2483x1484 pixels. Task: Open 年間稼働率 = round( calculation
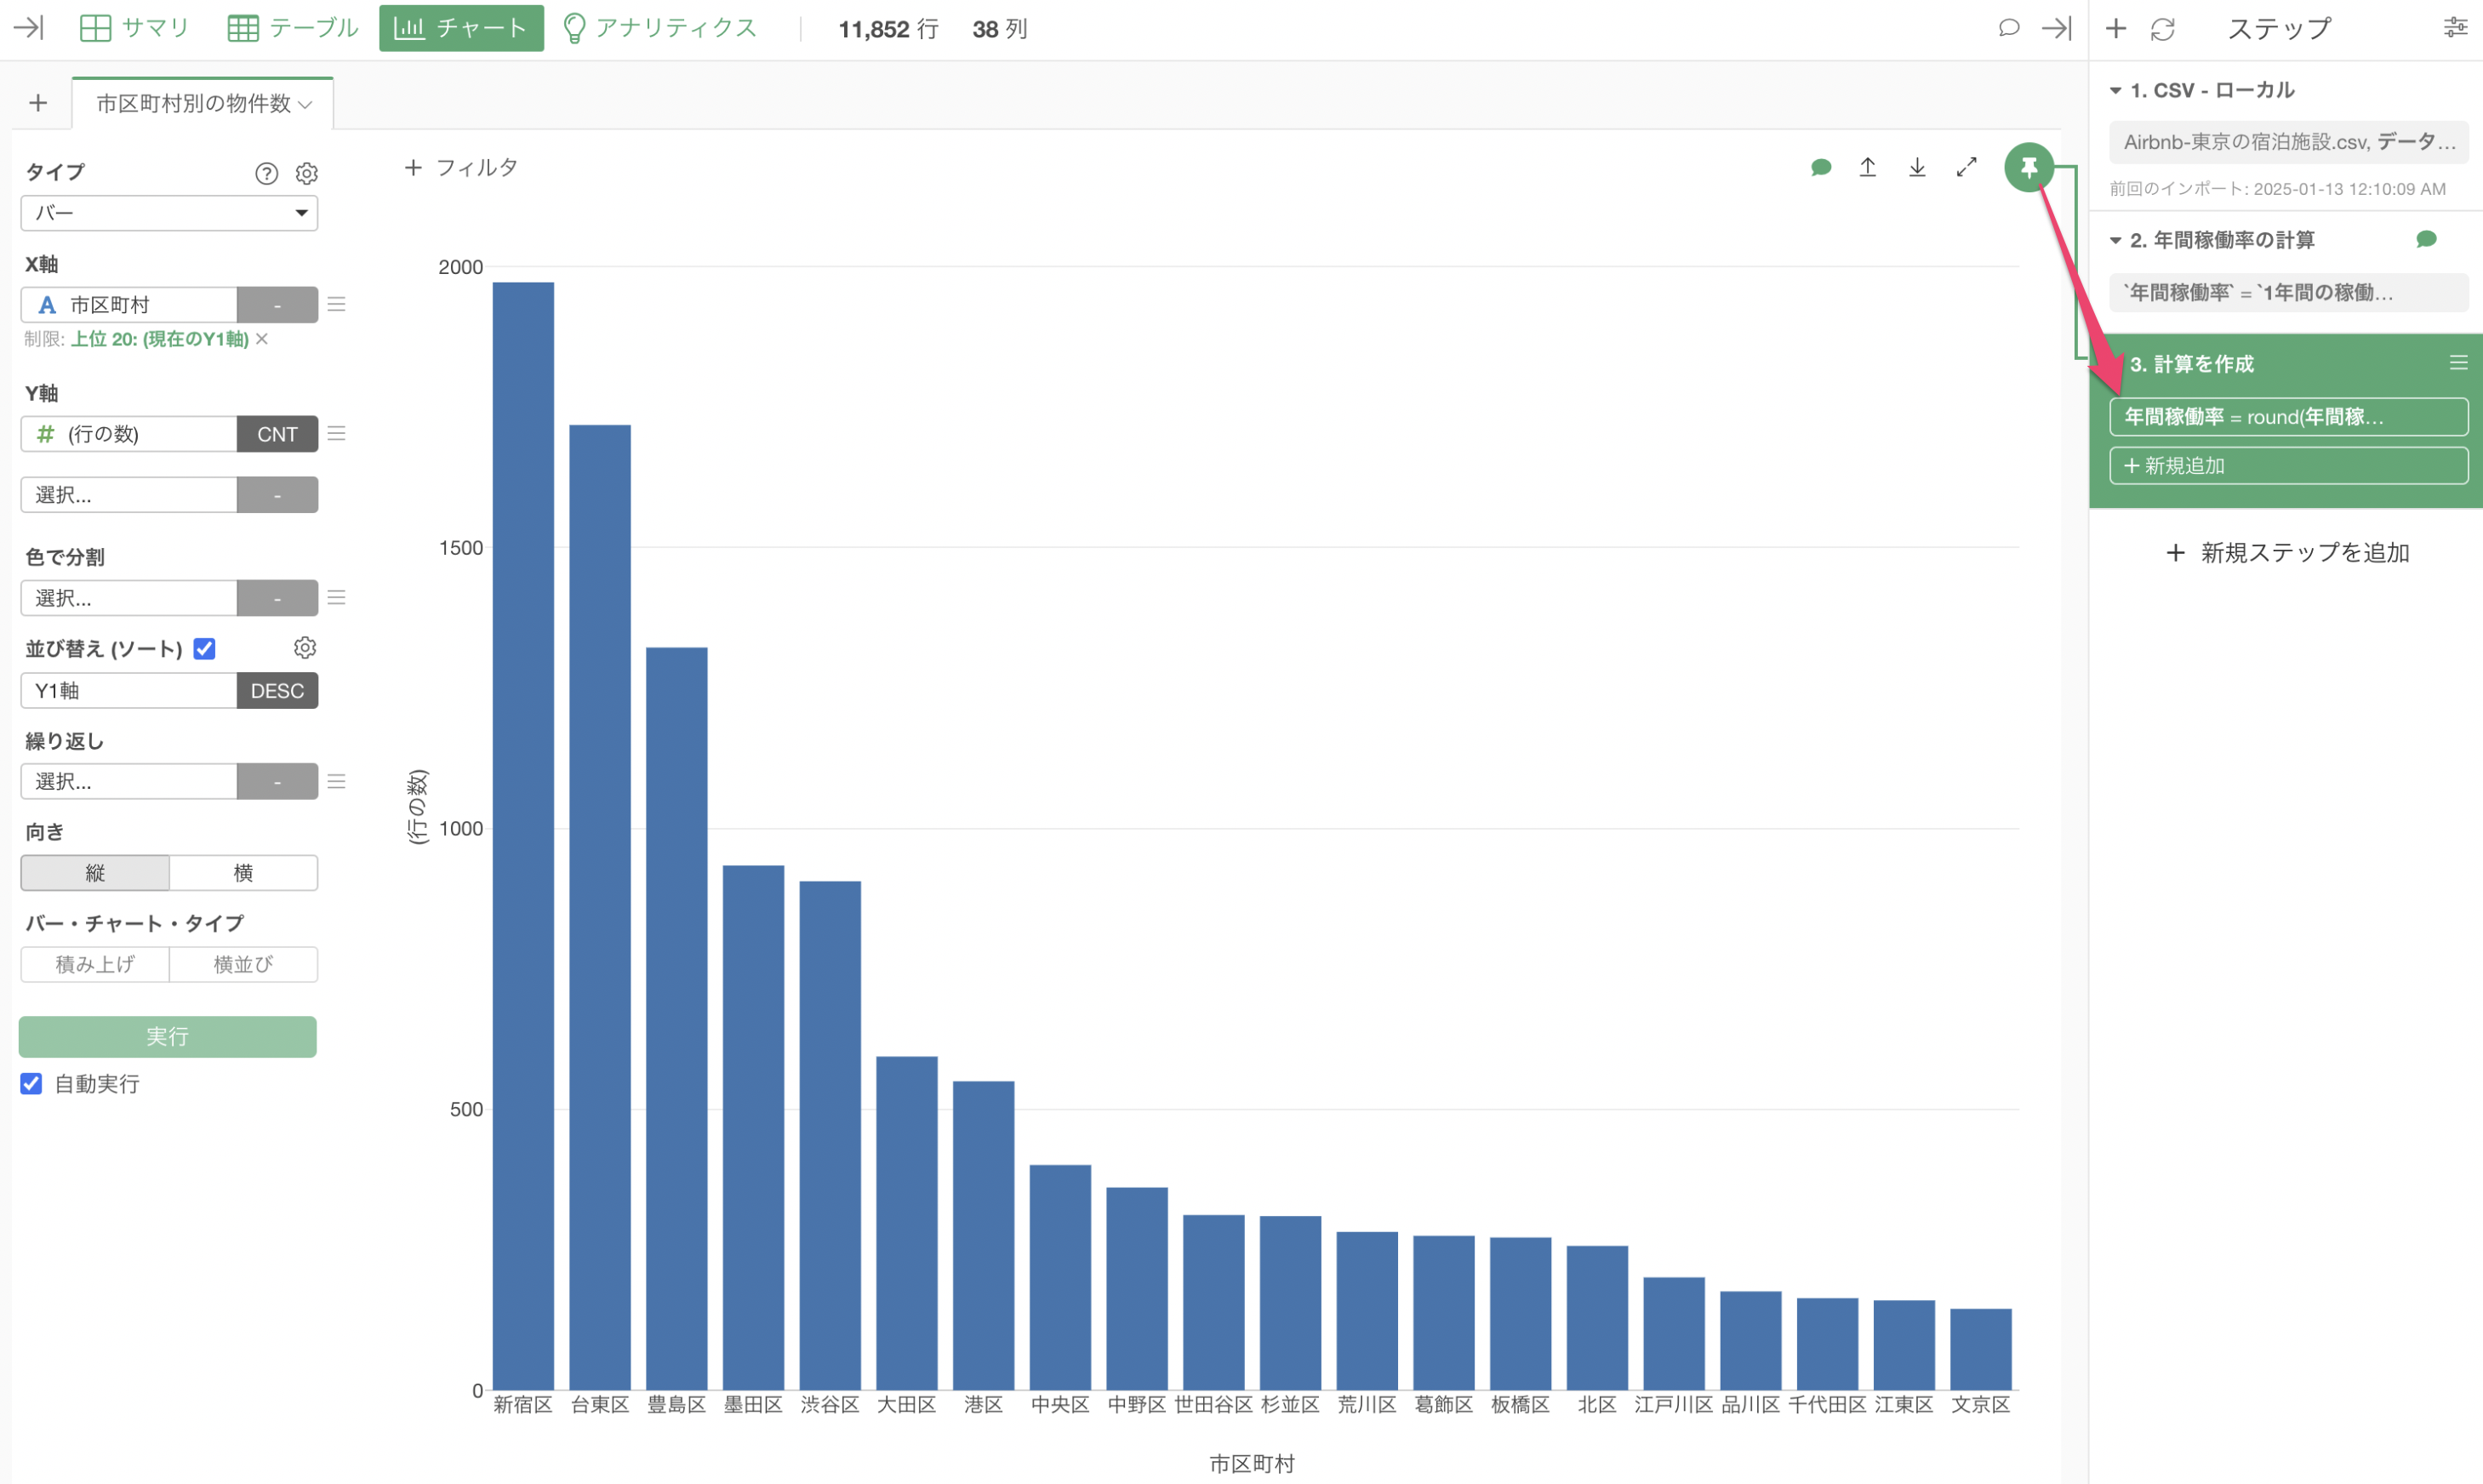point(2289,417)
